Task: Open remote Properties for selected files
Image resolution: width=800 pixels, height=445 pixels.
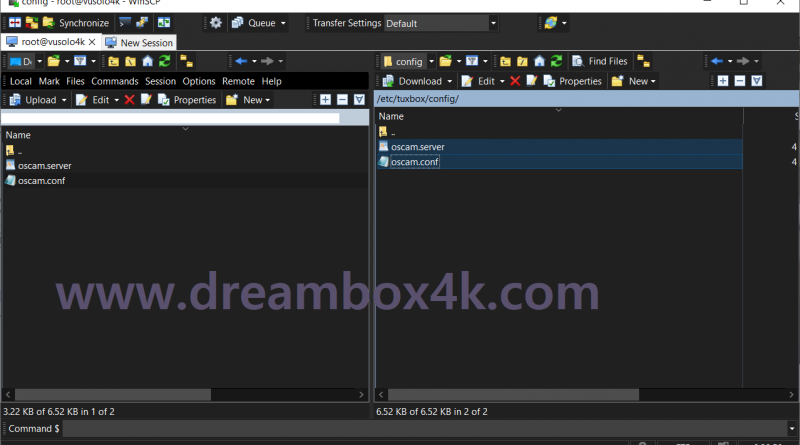Action: 573,81
